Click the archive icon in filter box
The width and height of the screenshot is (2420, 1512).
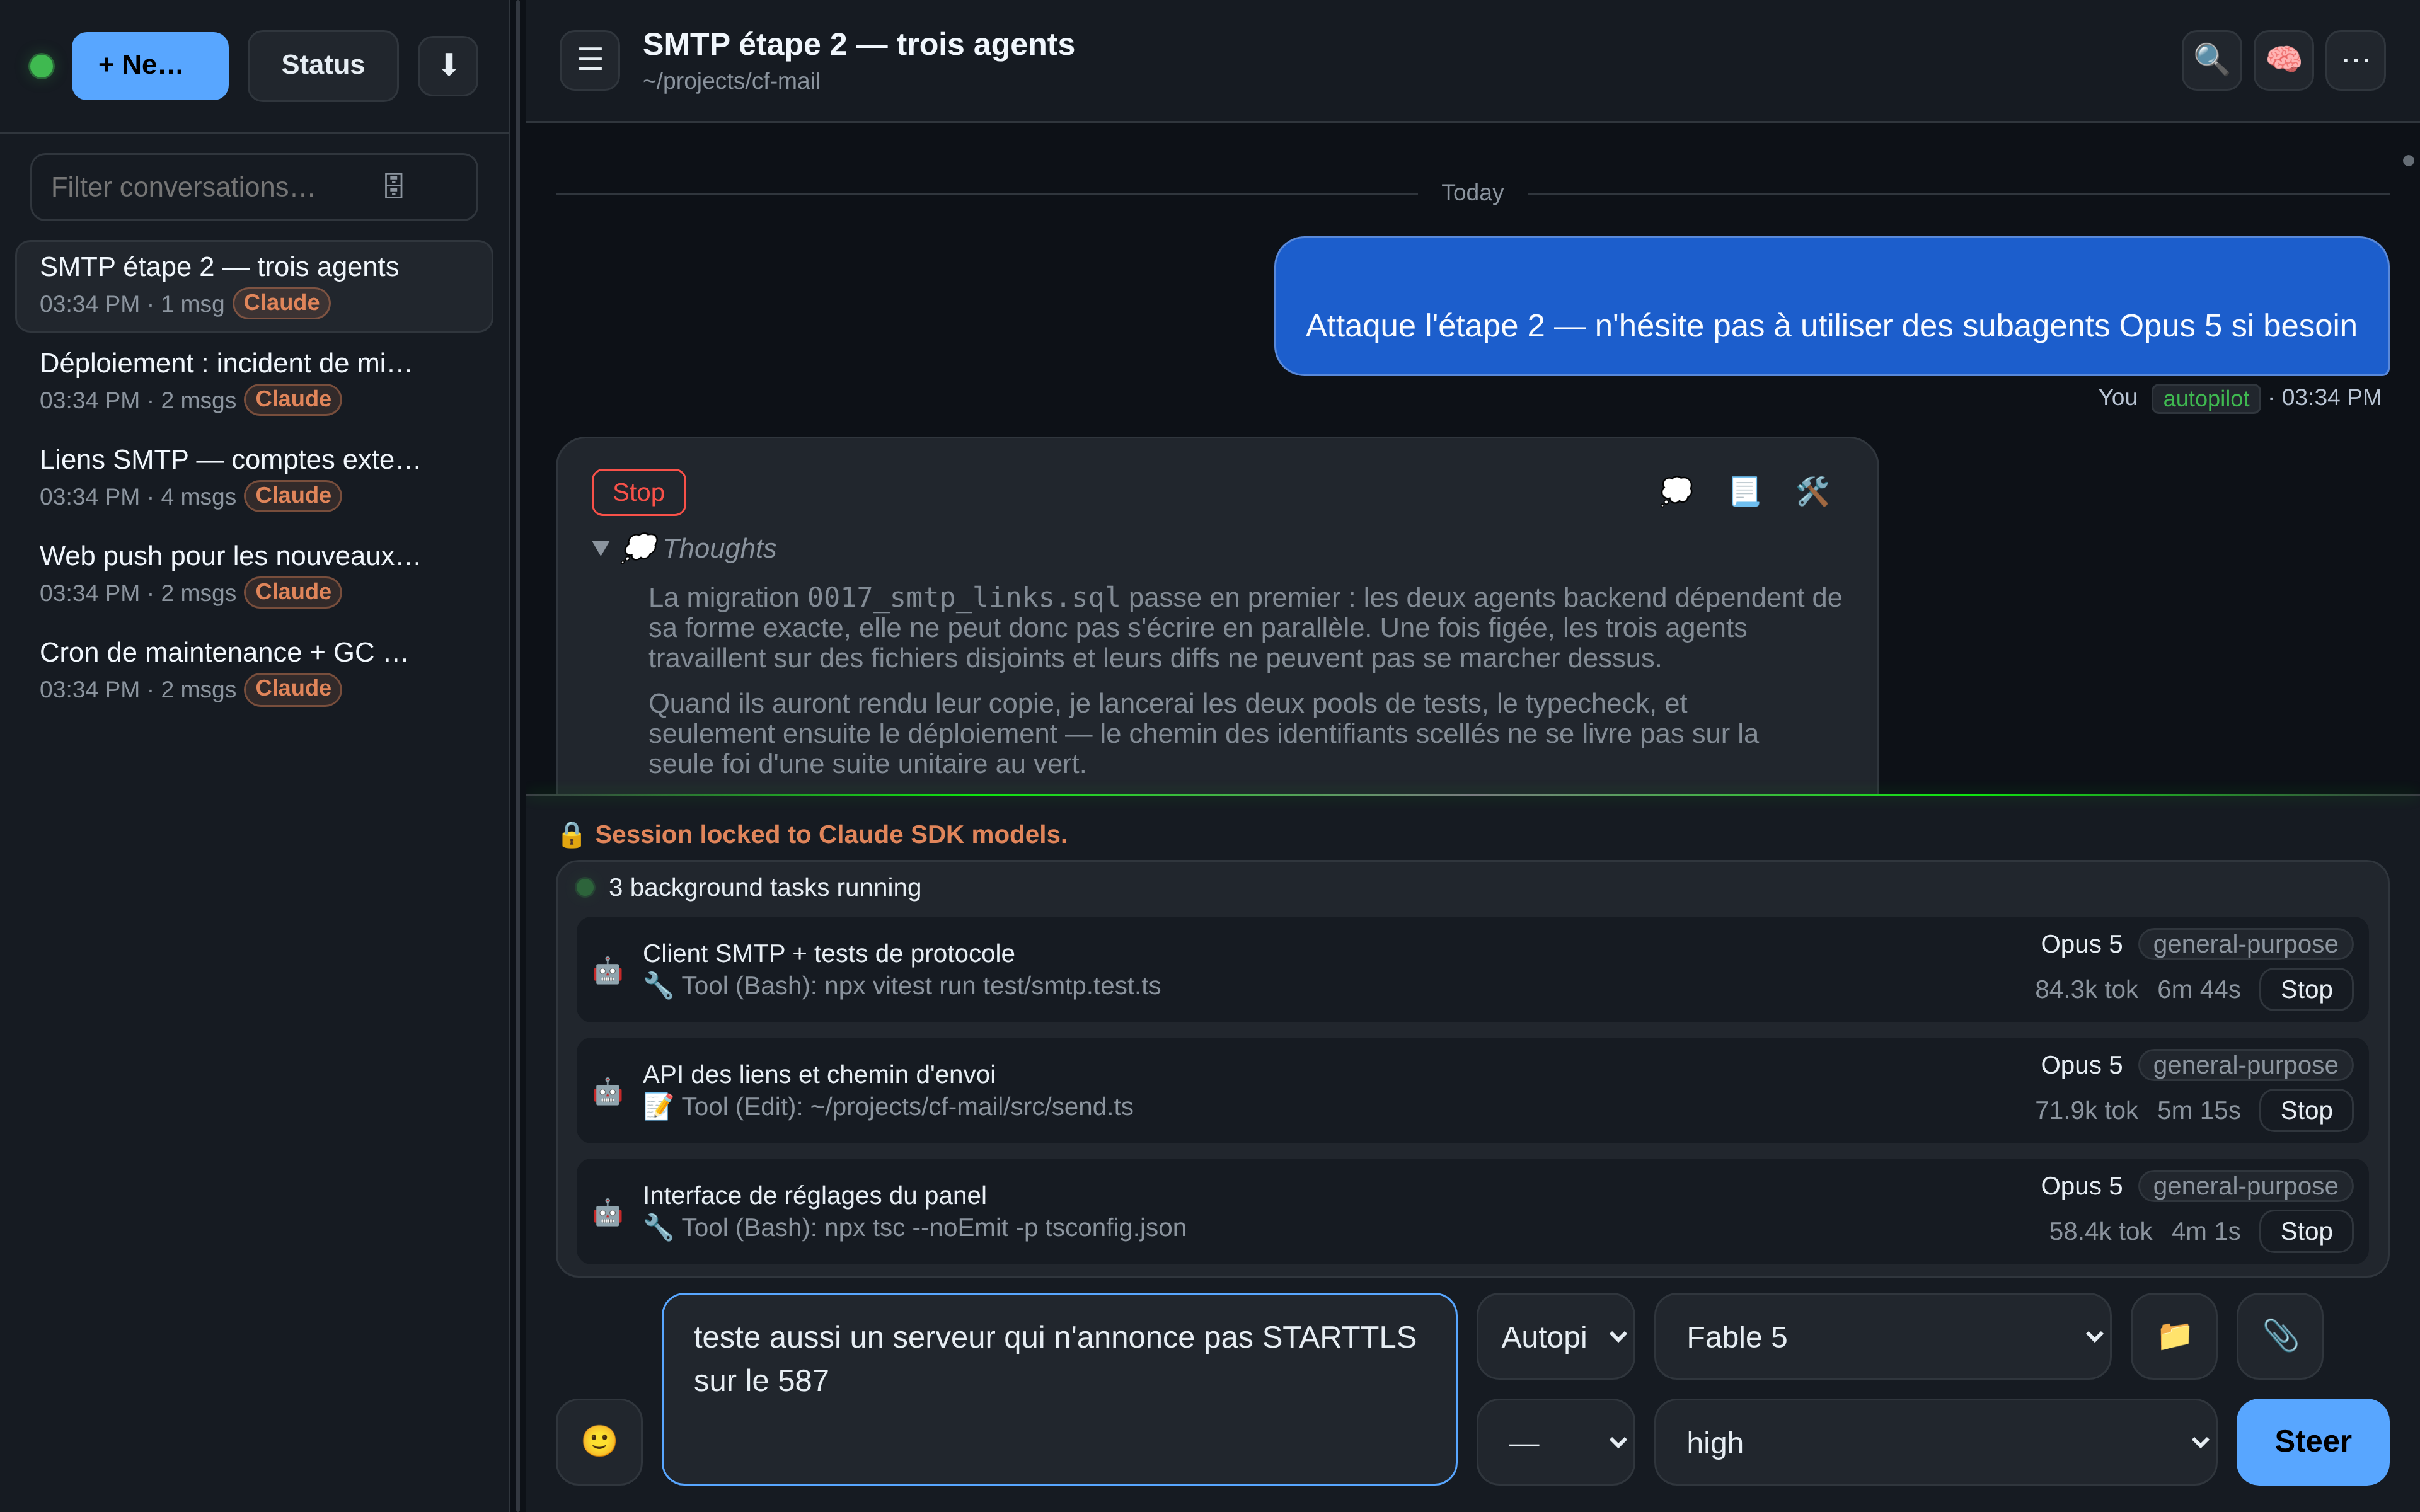pyautogui.click(x=394, y=186)
